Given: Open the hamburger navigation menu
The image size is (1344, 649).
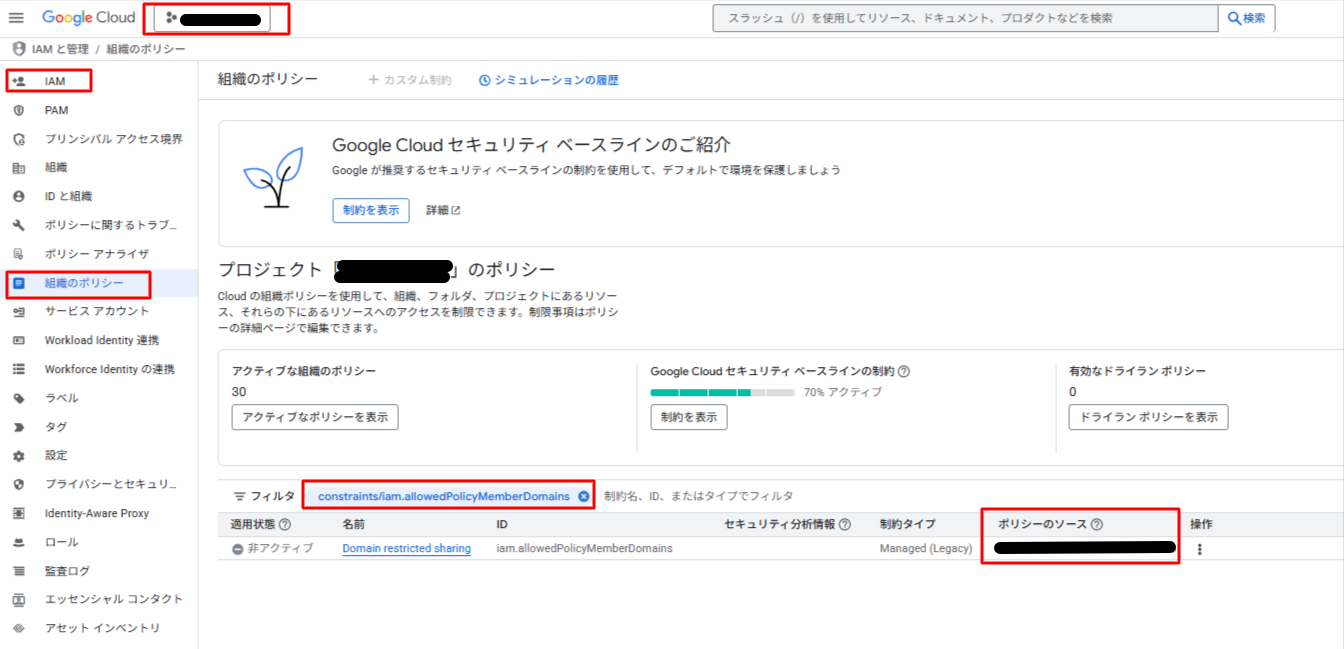Looking at the screenshot, I should click(16, 18).
